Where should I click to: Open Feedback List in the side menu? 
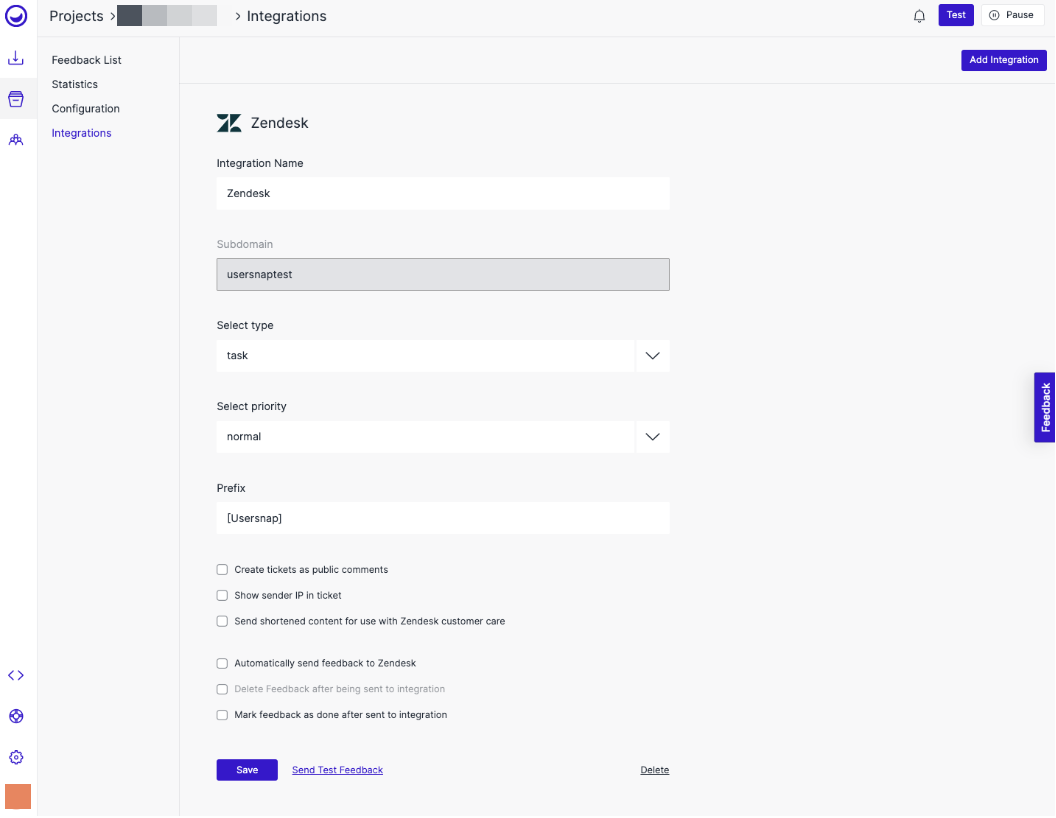(x=86, y=60)
